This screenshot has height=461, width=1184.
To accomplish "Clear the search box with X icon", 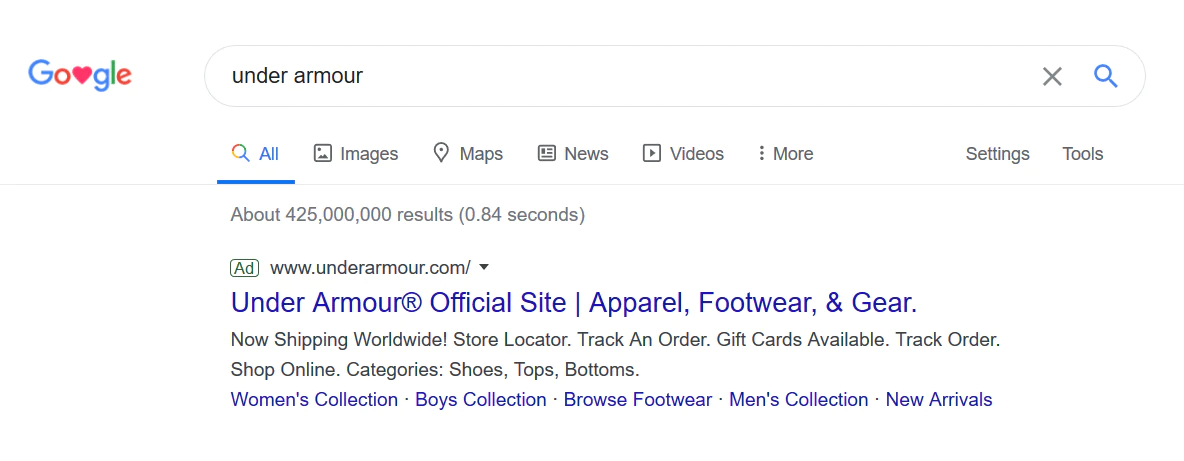I will point(1052,76).
